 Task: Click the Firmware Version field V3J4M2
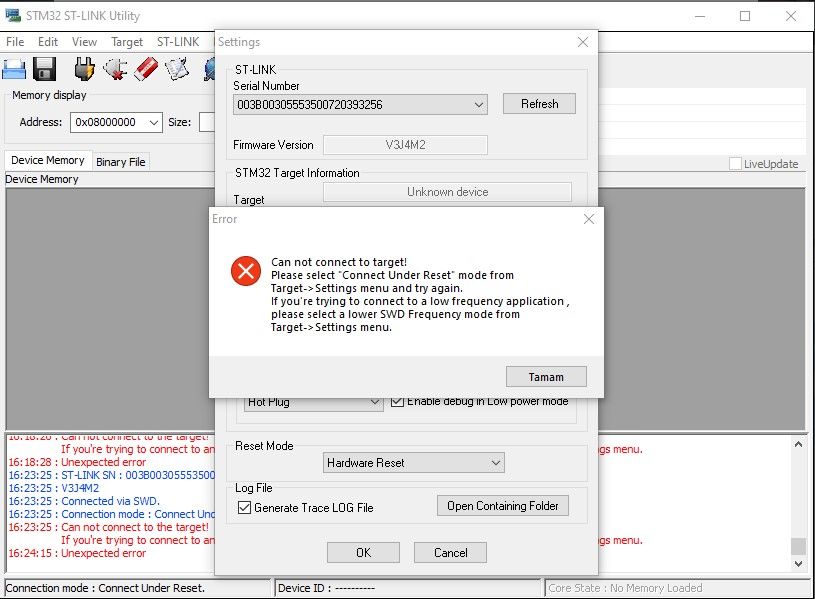(x=405, y=145)
